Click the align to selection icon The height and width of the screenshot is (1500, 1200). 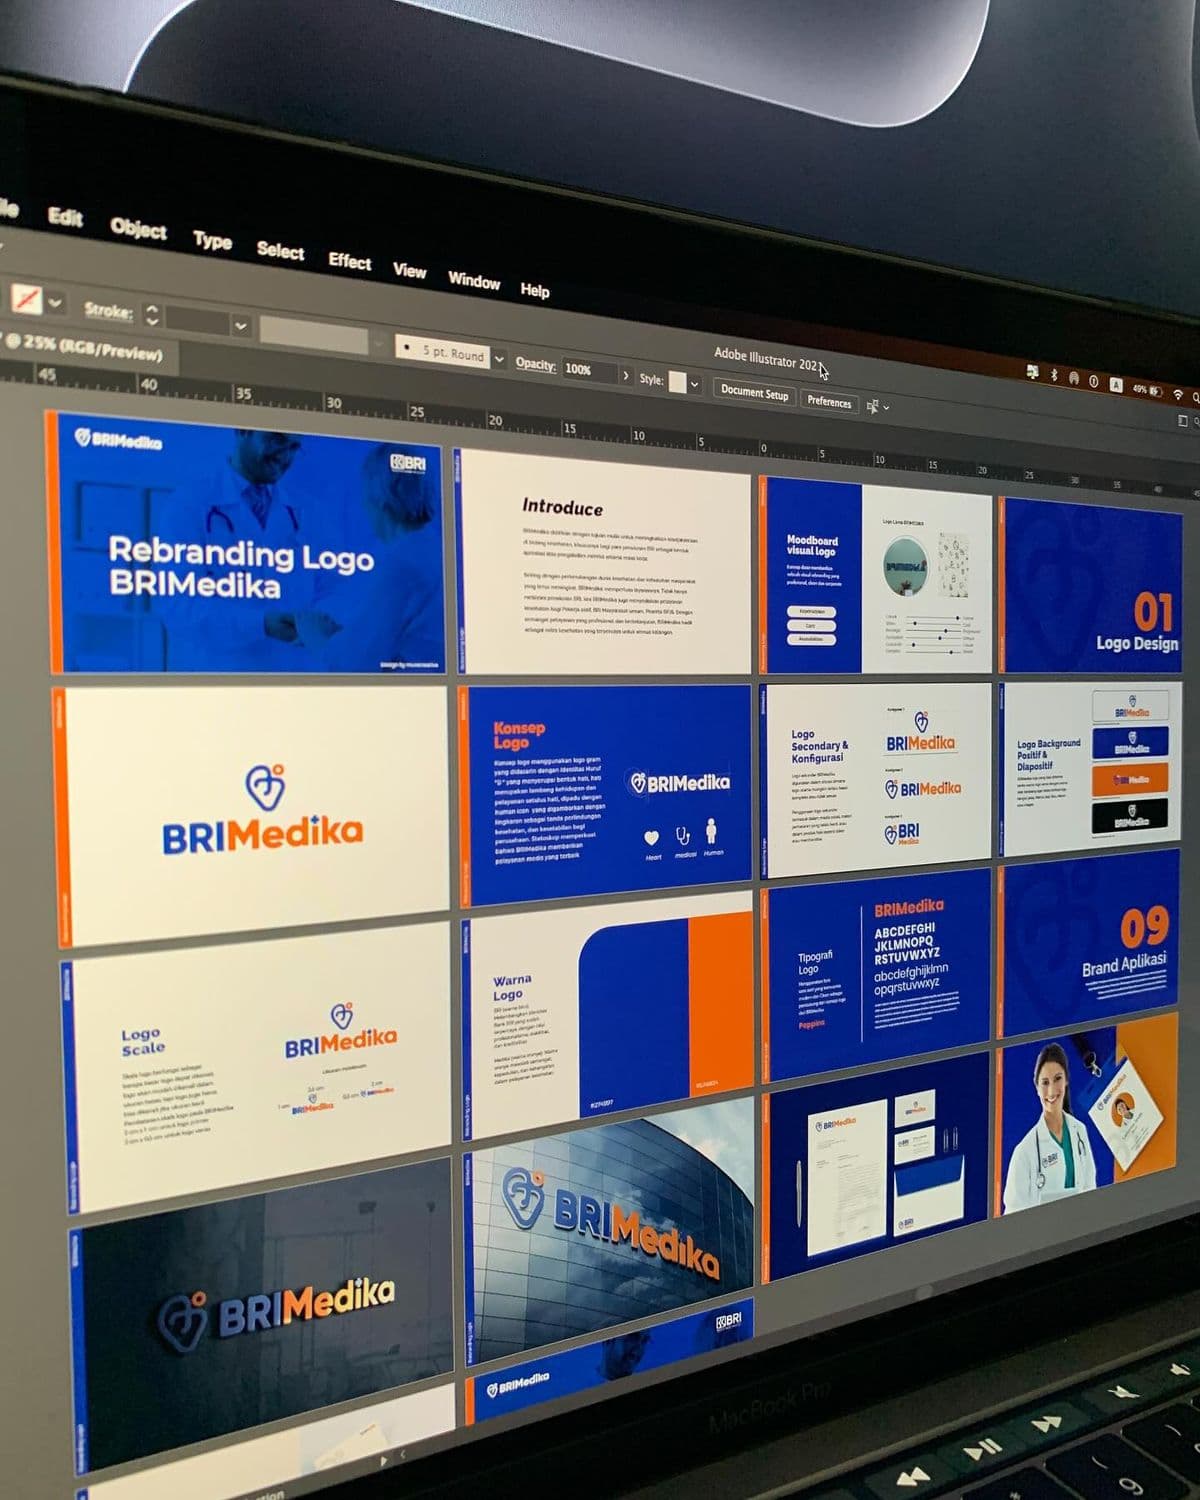pos(872,406)
